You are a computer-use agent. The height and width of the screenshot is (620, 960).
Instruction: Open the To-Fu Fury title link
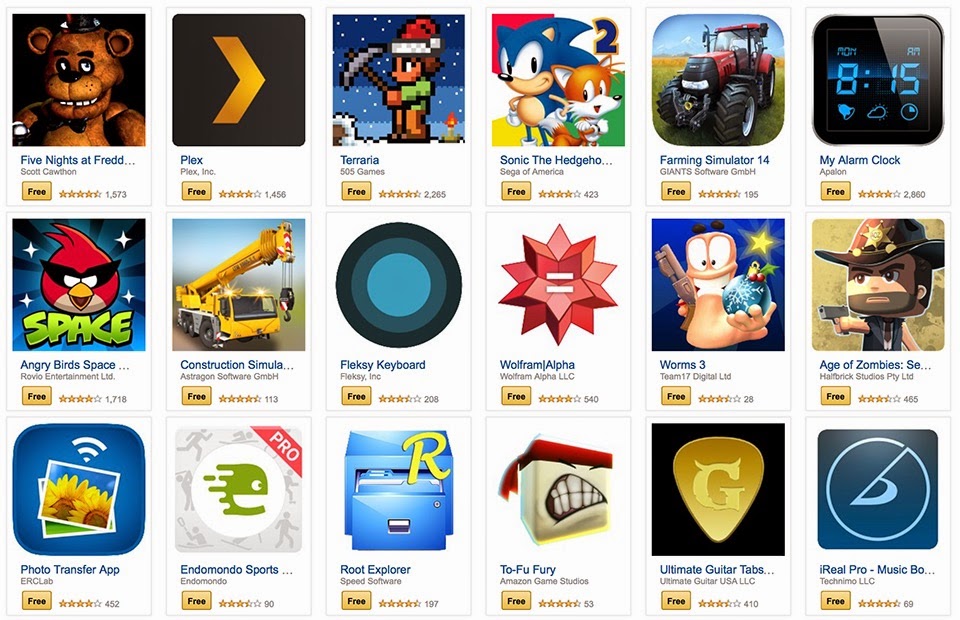(x=528, y=569)
